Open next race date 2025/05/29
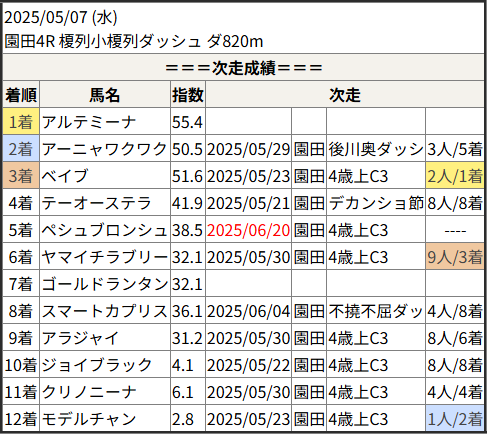The height and width of the screenshot is (434, 487). (248, 149)
